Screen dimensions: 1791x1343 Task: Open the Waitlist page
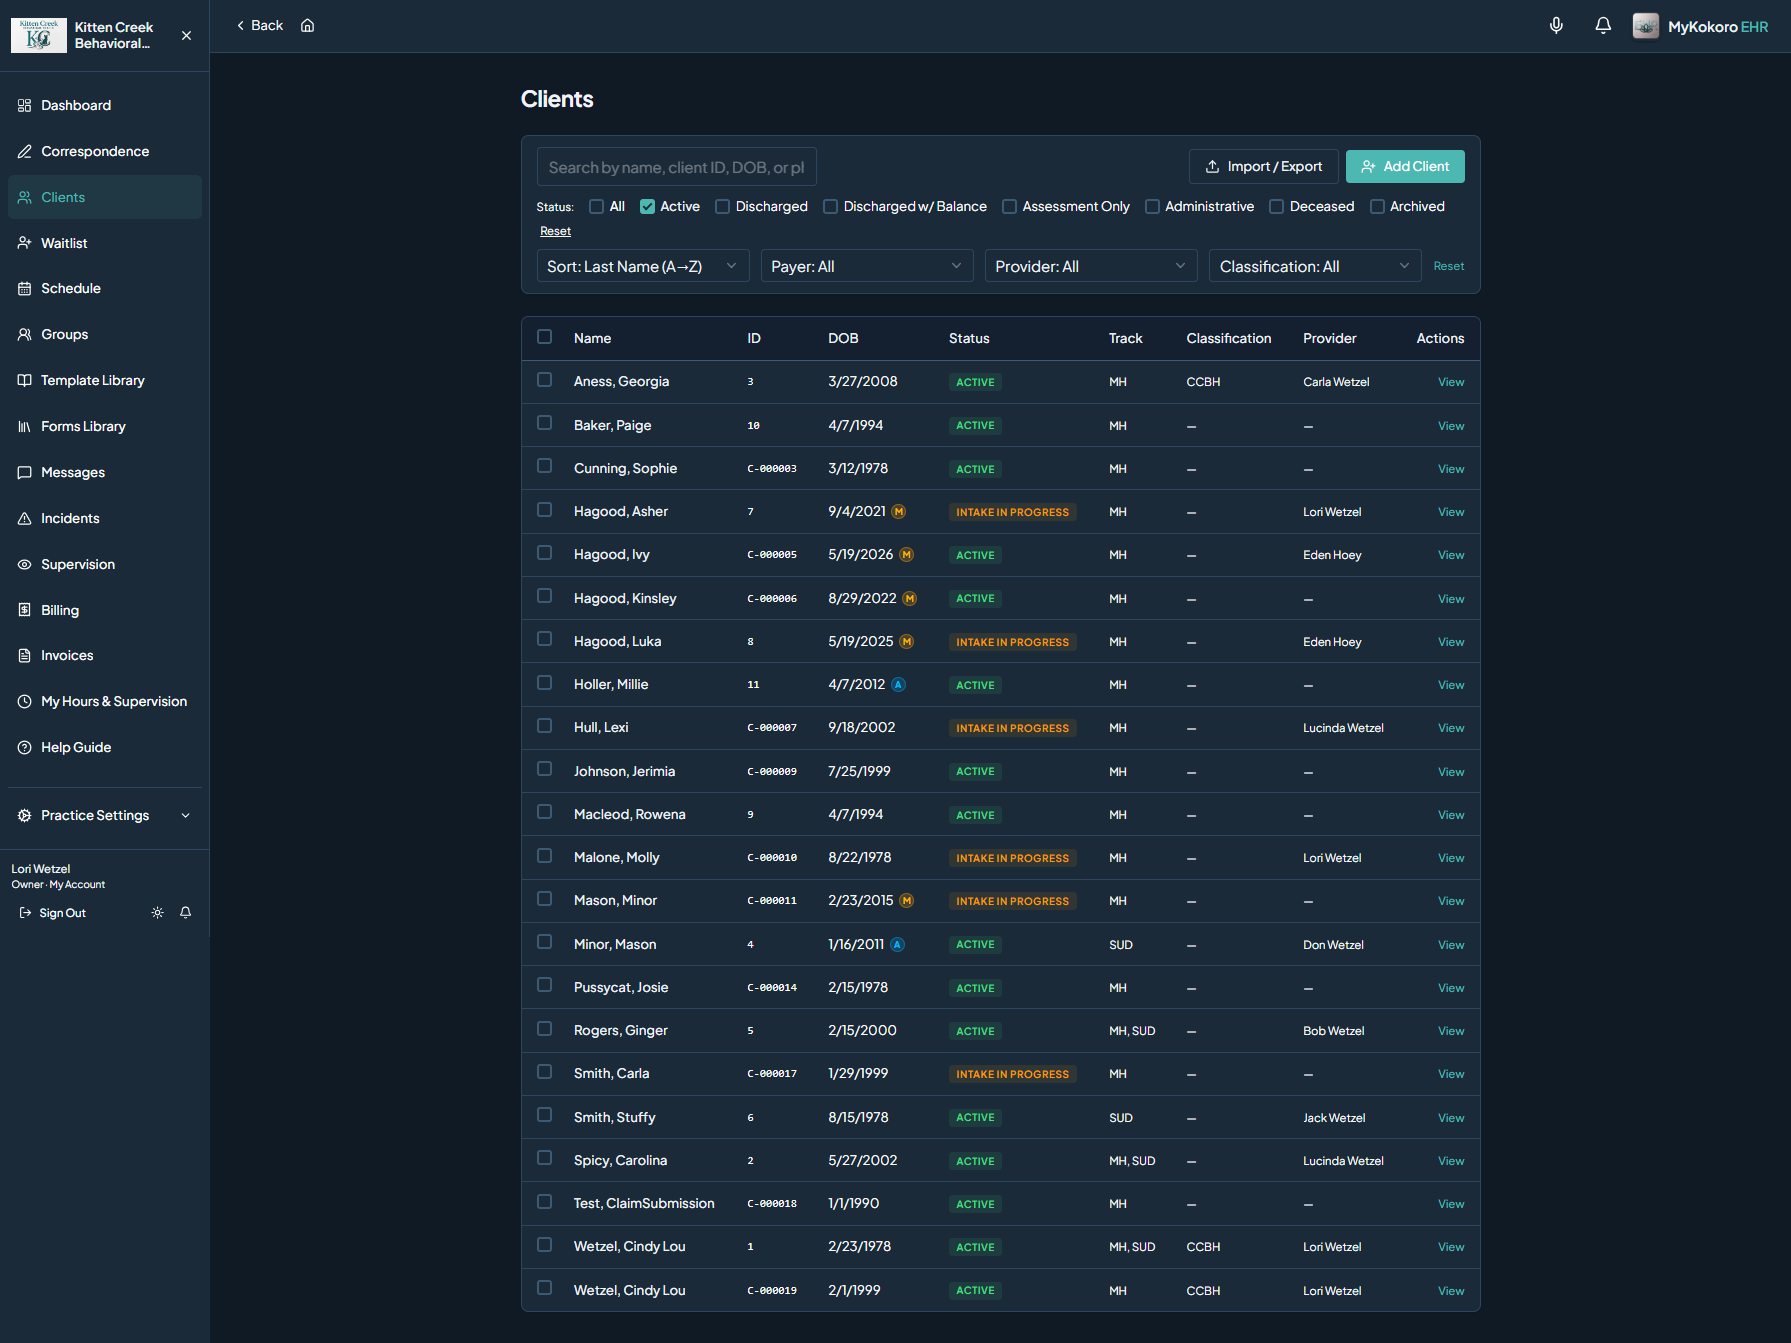tap(105, 243)
